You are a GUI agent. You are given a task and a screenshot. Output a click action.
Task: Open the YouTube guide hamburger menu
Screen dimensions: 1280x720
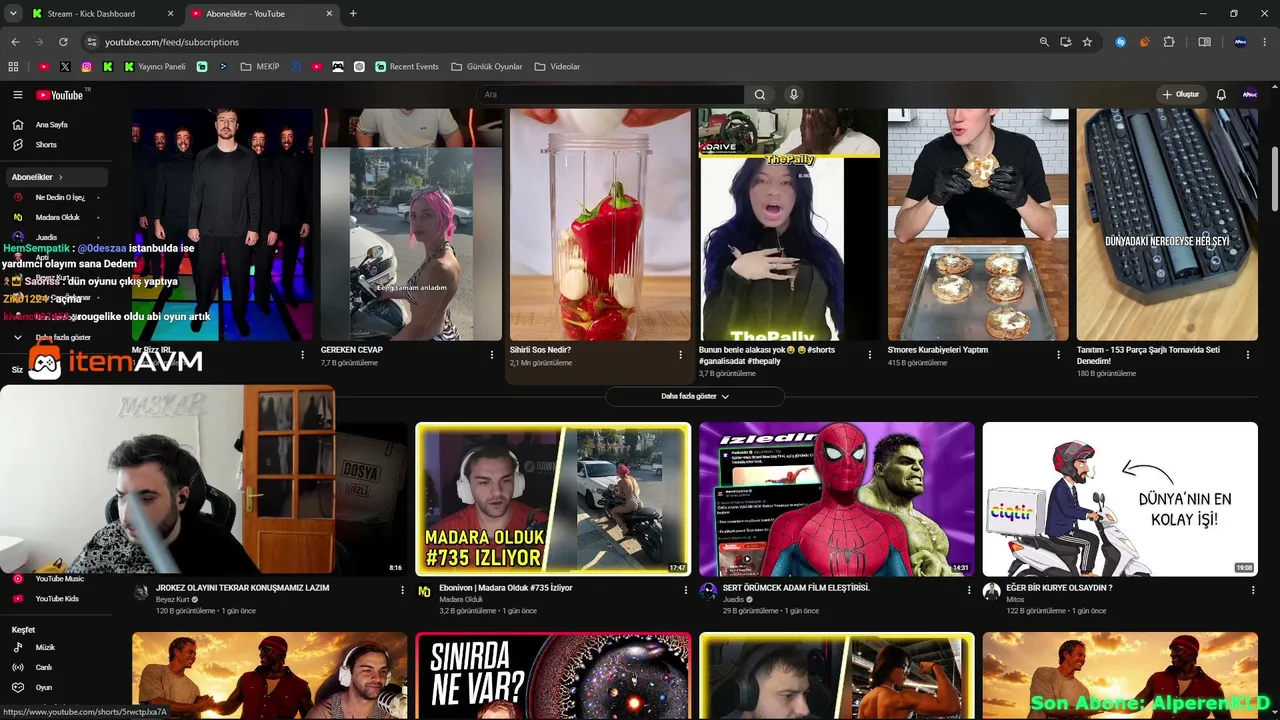[17, 95]
